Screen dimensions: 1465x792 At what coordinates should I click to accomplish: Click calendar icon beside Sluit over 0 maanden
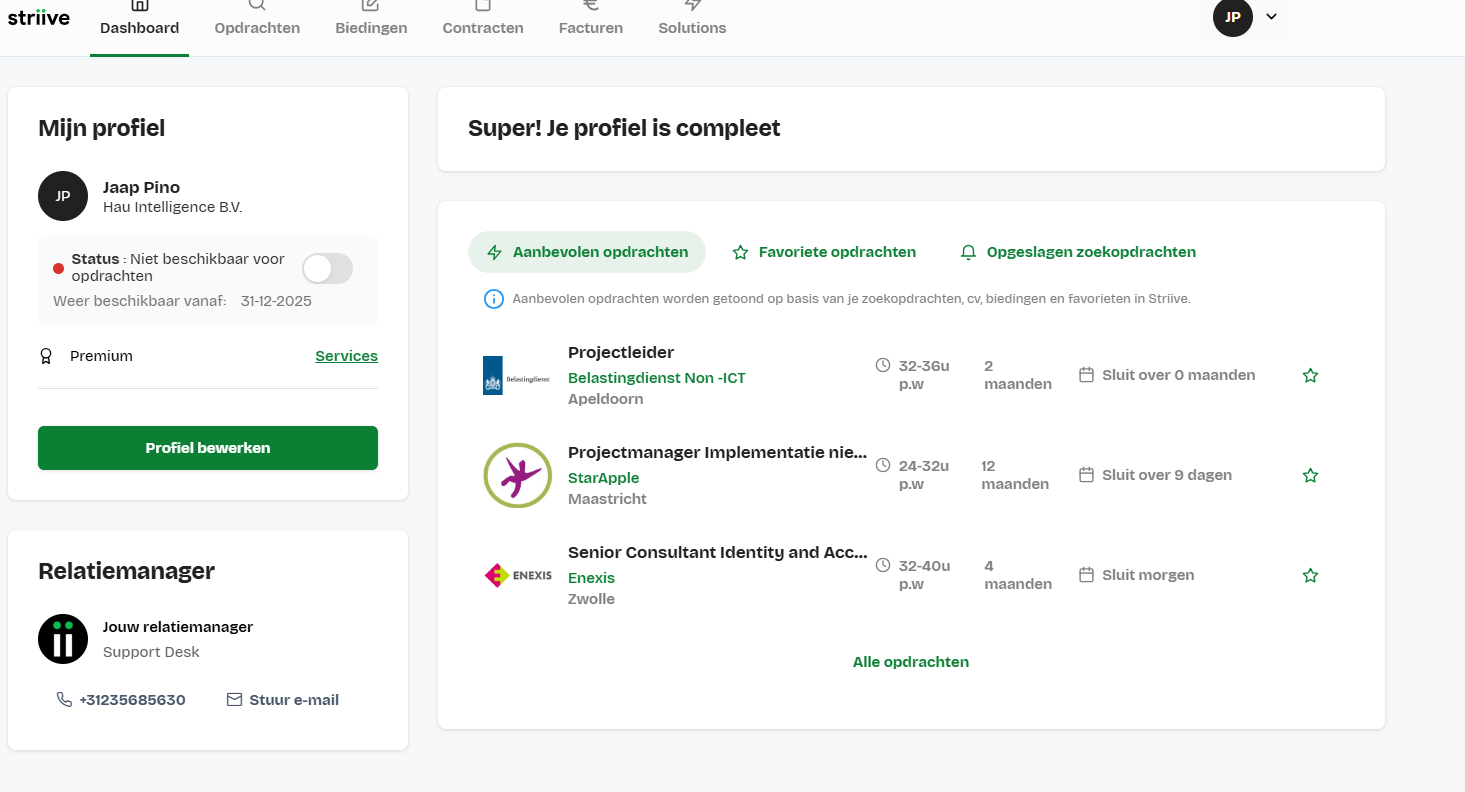(1086, 375)
